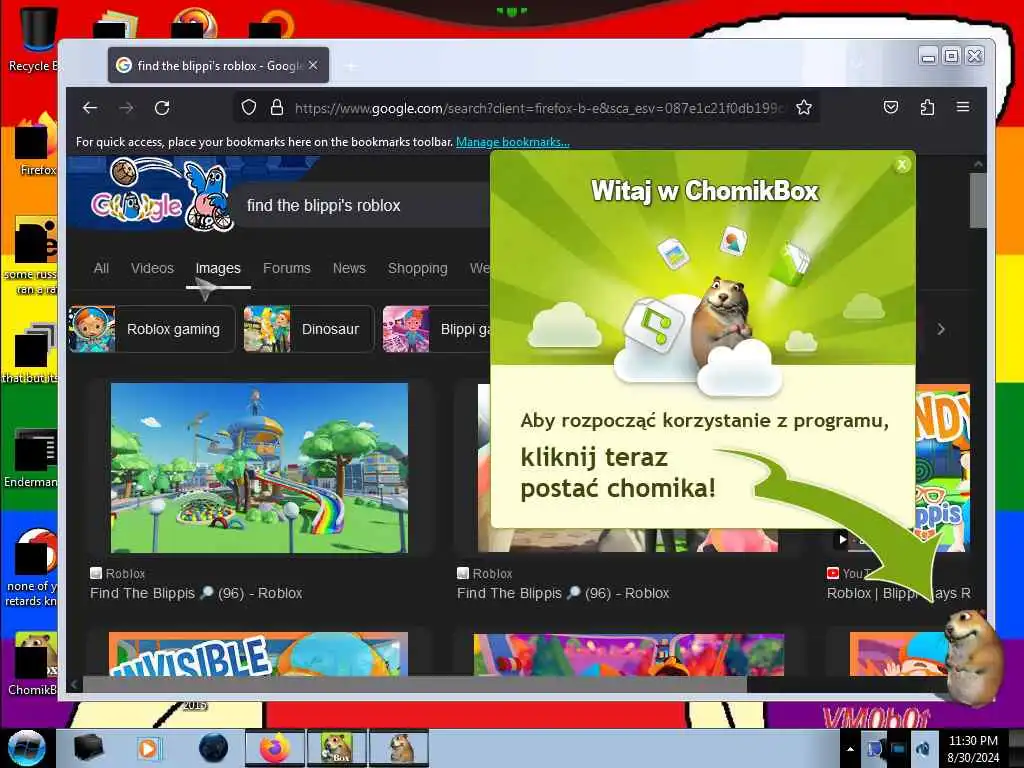Screen dimensions: 1024x768
Task: Click scrollbar up arrow at top right
Action: click(978, 163)
